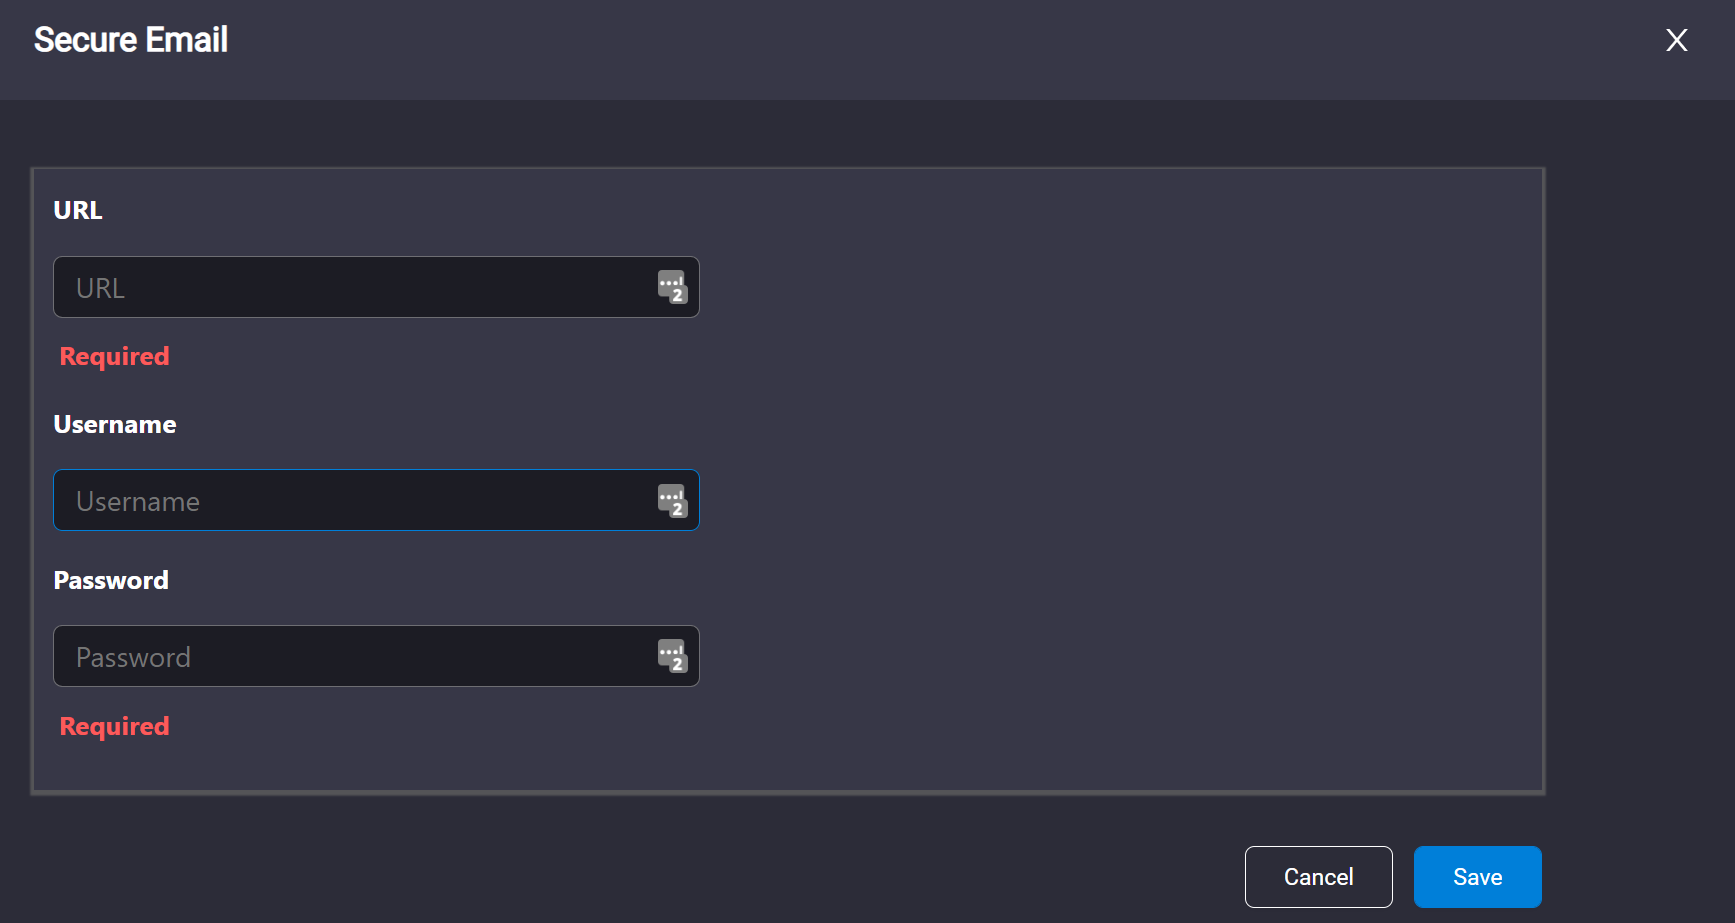Viewport: 1735px width, 923px height.
Task: Click the Secure Email dialog title
Action: pos(131,40)
